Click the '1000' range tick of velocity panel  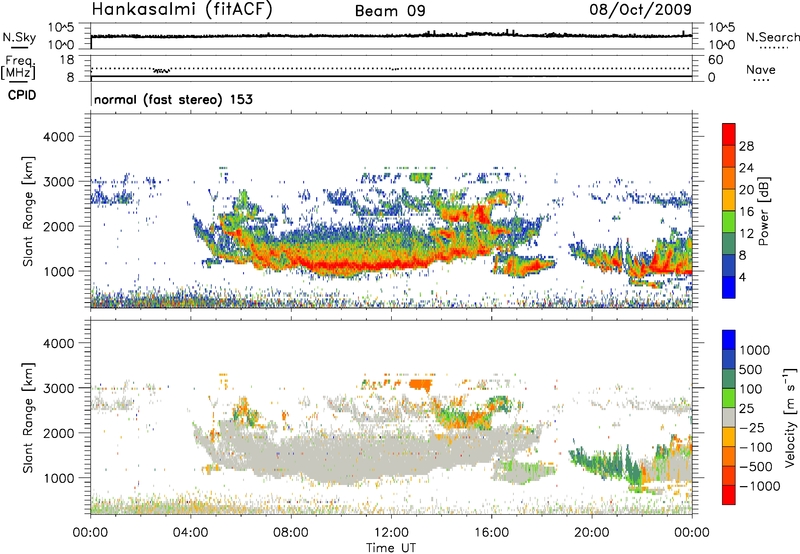(x=58, y=478)
